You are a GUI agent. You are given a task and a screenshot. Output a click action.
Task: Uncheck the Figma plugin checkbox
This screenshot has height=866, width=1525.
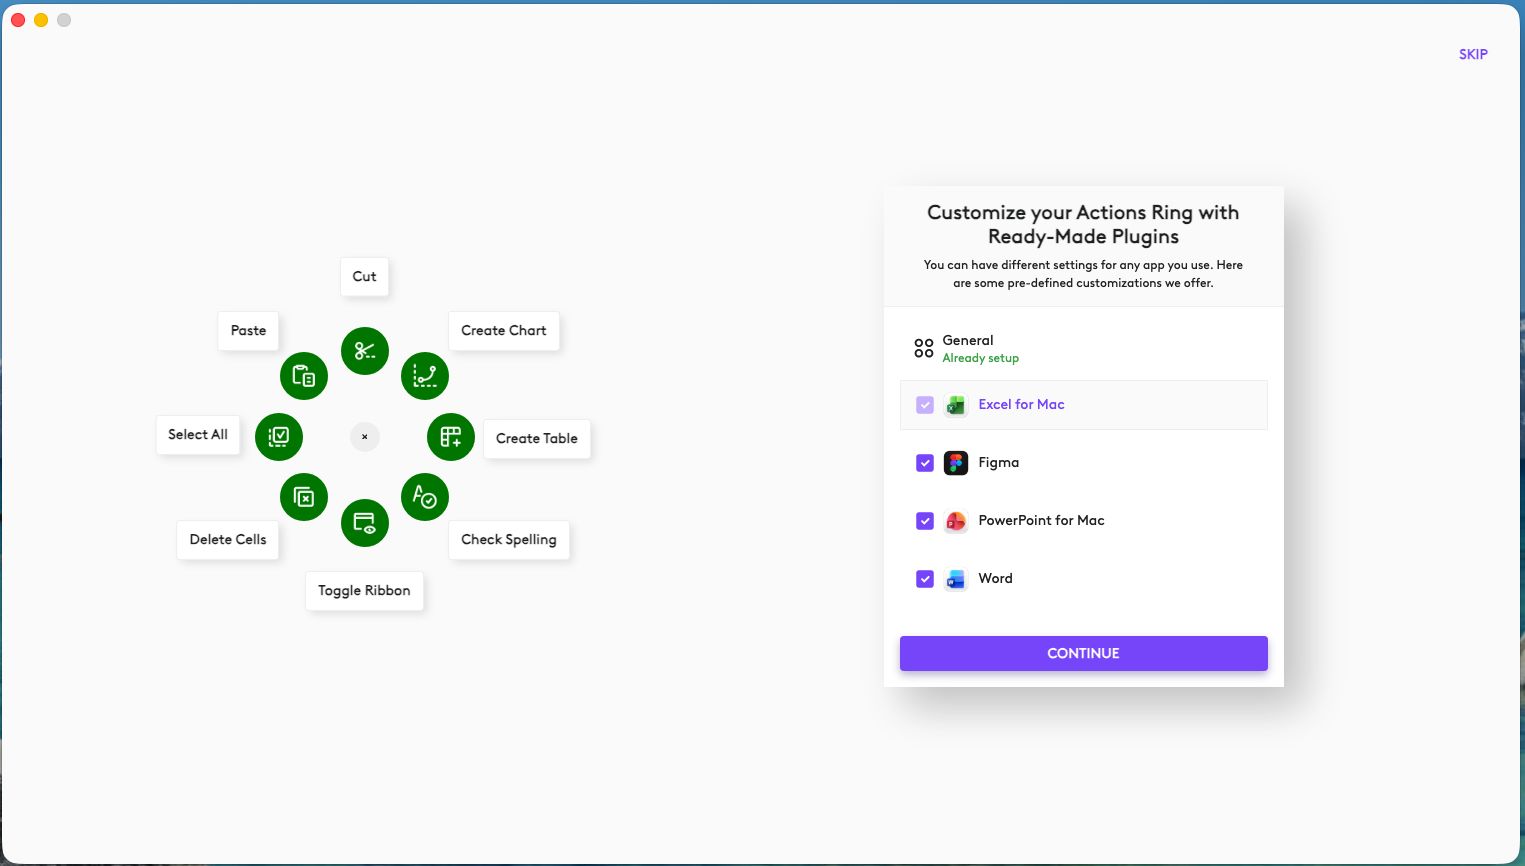[925, 463]
